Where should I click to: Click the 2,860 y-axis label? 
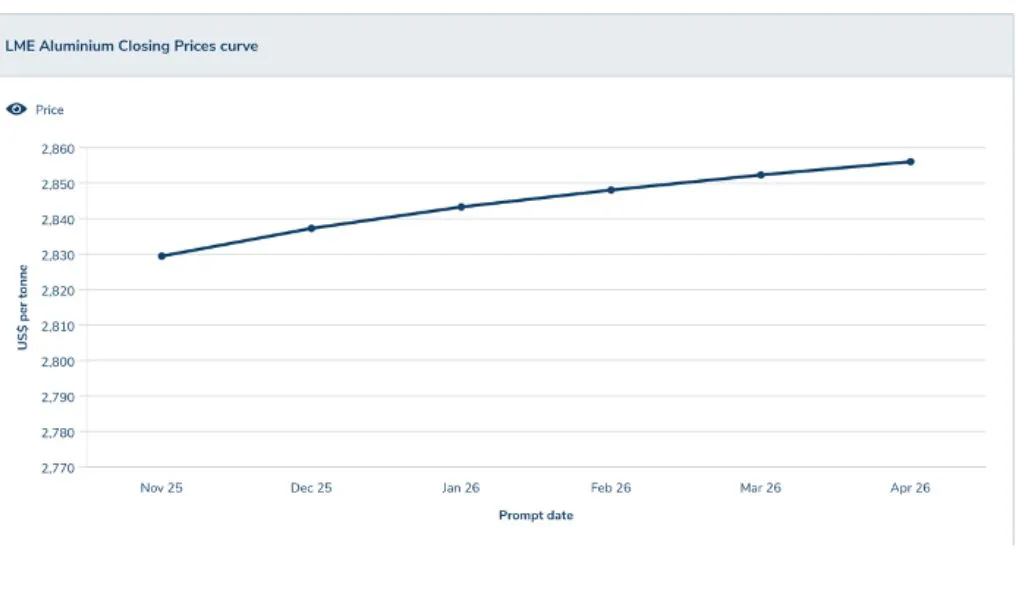tap(57, 149)
